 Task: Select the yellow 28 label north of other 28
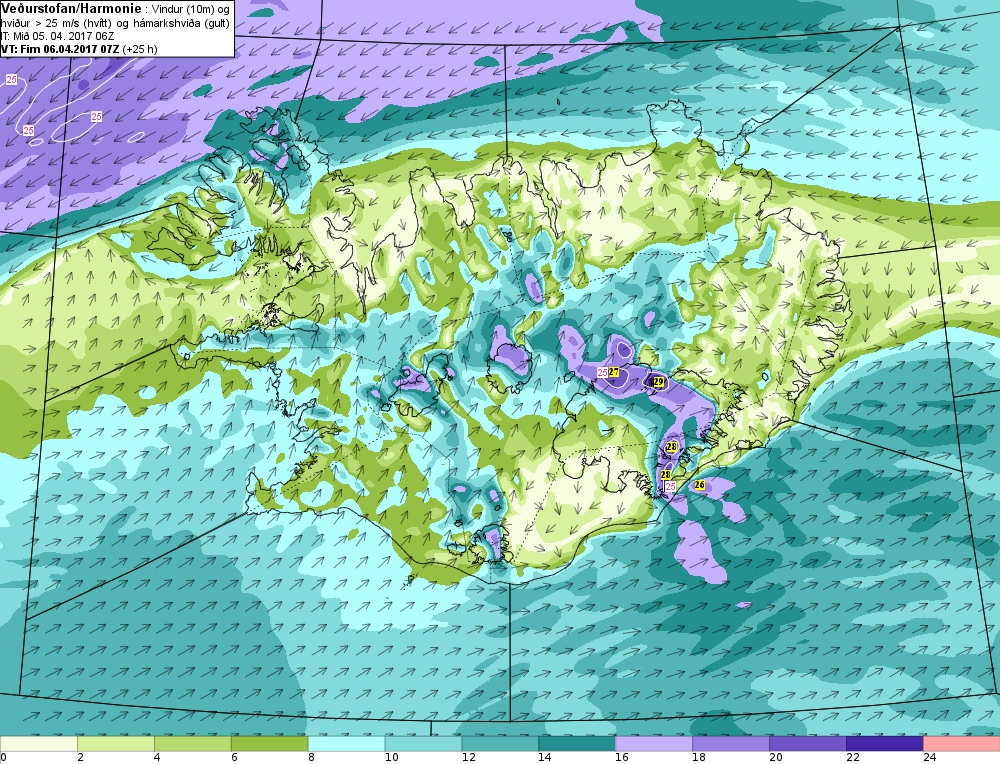[x=672, y=447]
